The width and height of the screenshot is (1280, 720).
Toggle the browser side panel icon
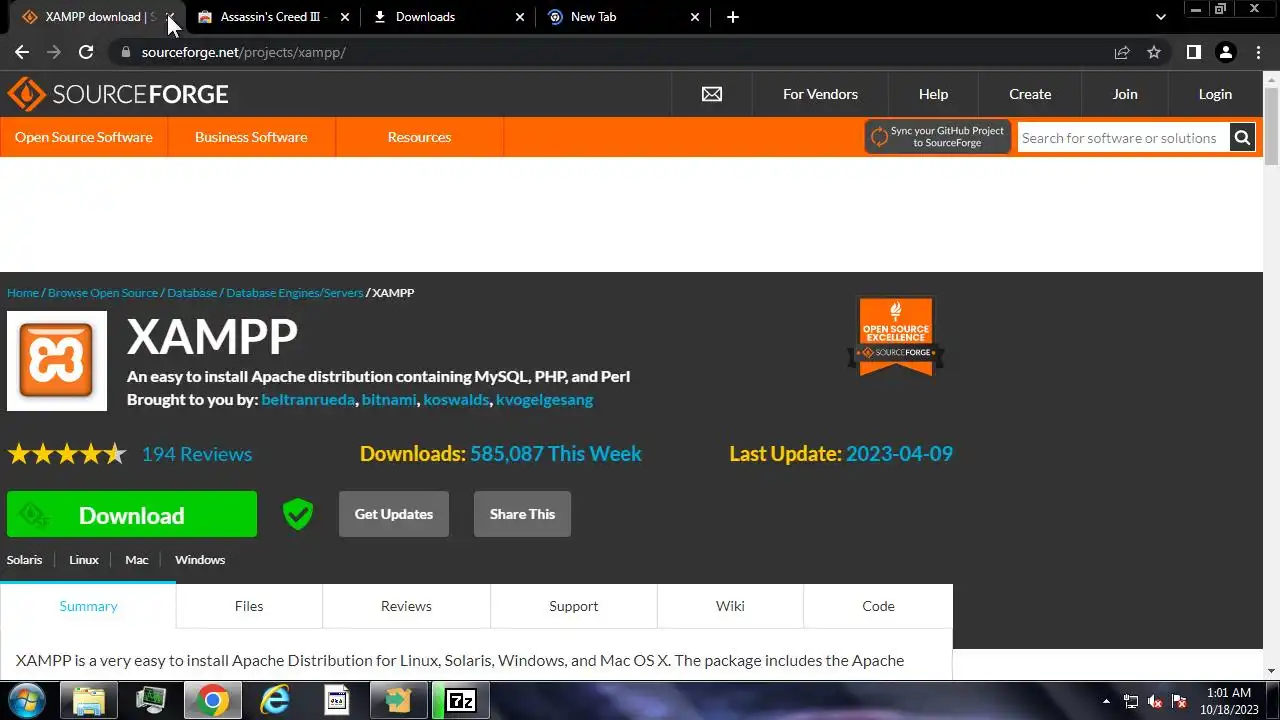(x=1193, y=52)
